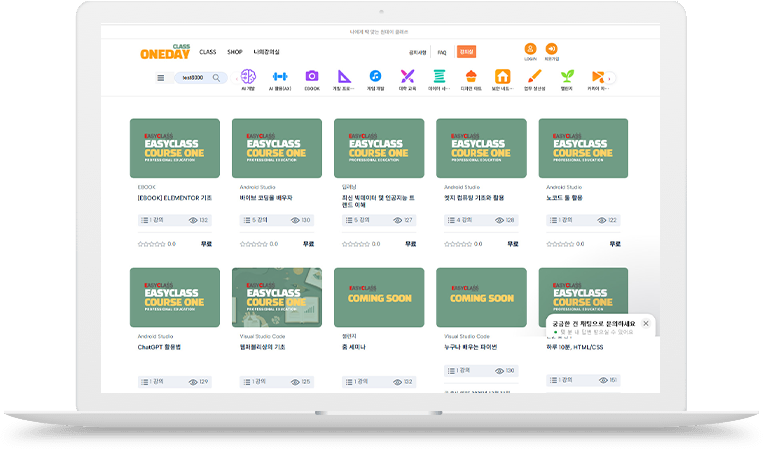Click the search field containing test0330

pos(191,77)
